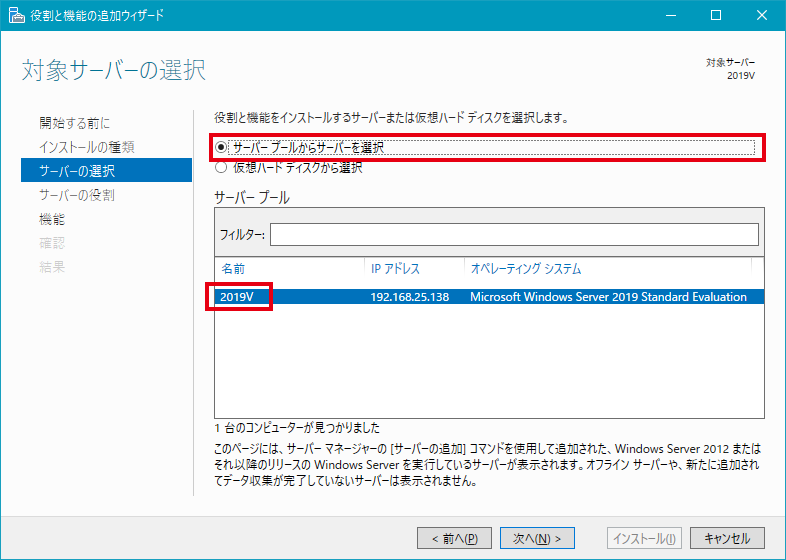Sort server list by IP アドレス column
The height and width of the screenshot is (560, 786).
point(395,269)
